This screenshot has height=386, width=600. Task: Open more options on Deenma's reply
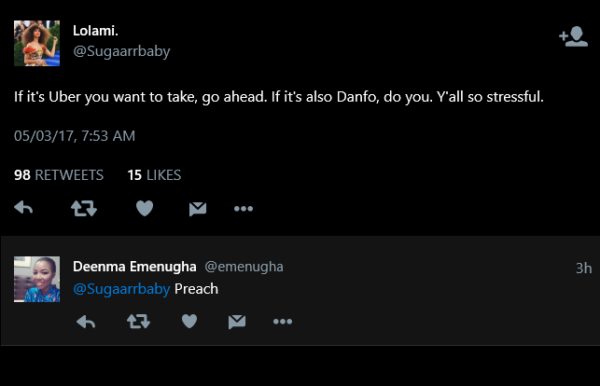pyautogui.click(x=282, y=322)
